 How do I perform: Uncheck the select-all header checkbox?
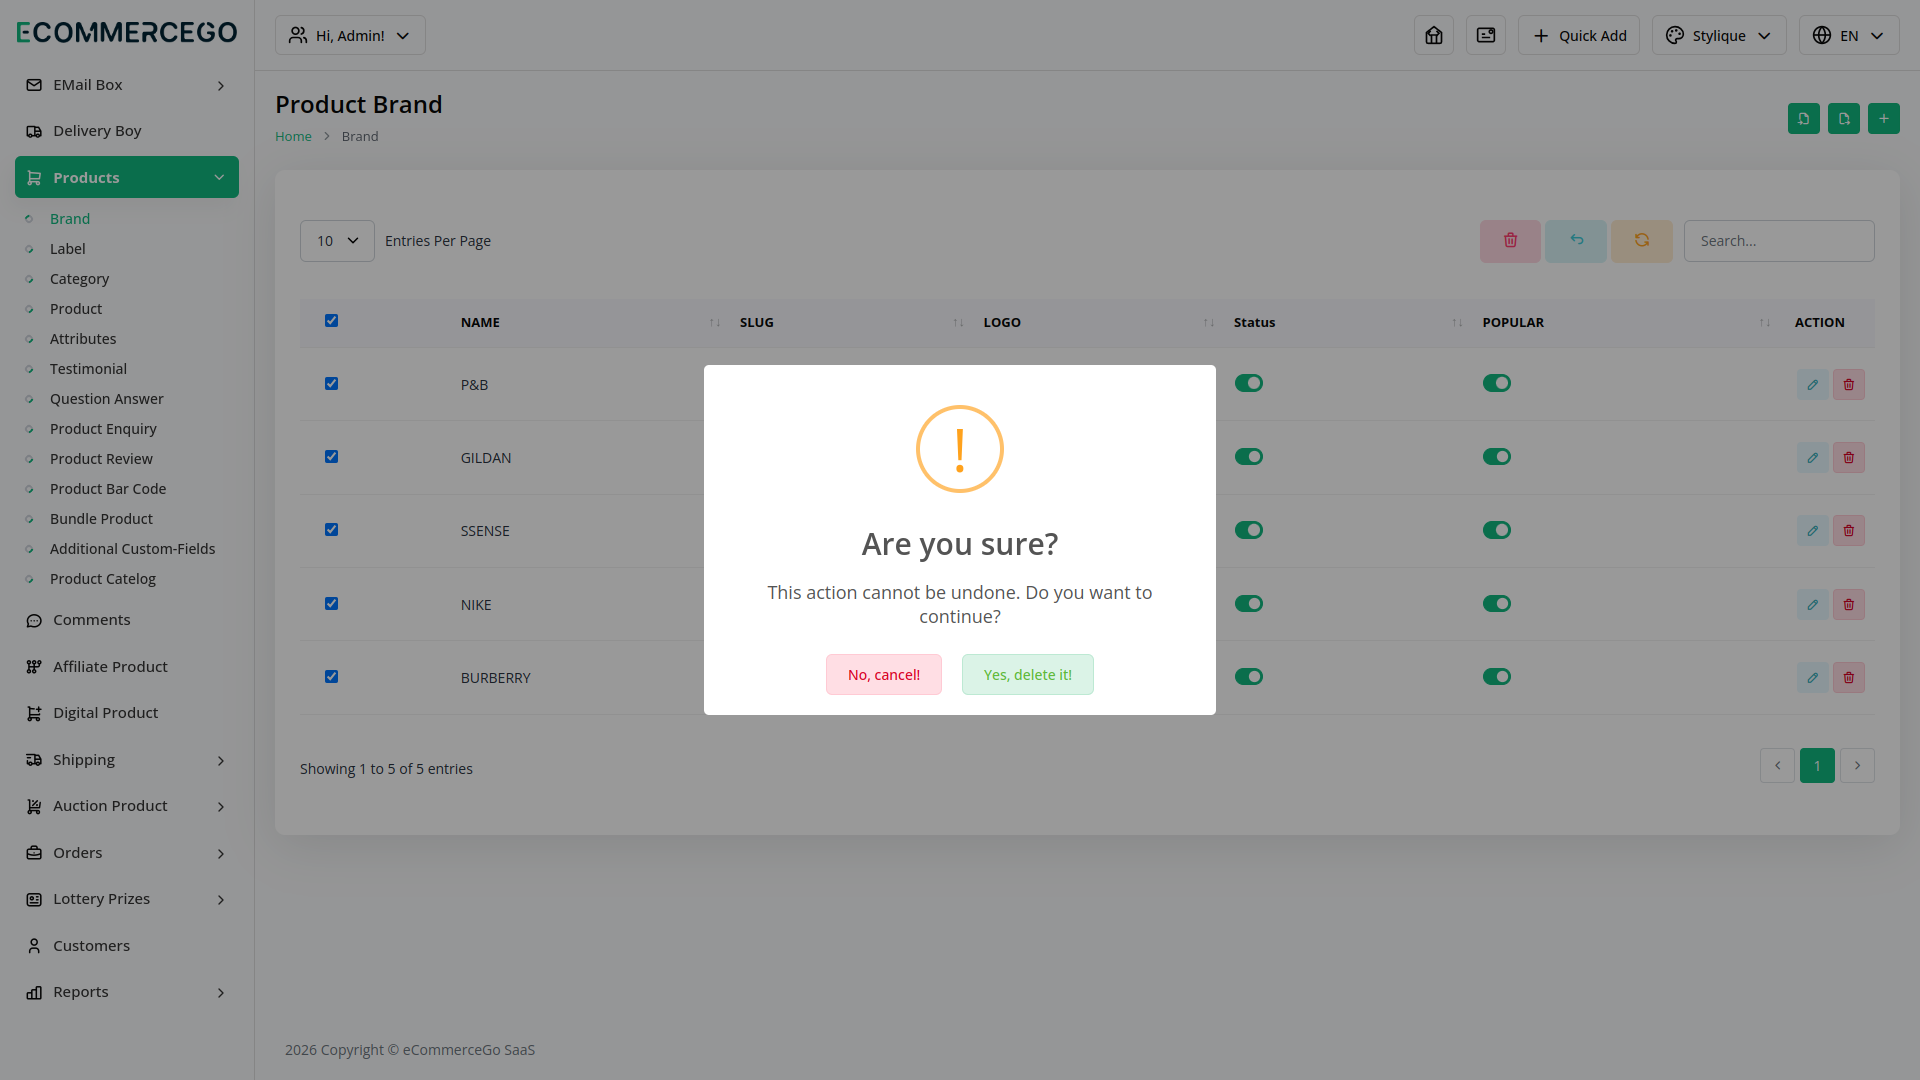(331, 321)
